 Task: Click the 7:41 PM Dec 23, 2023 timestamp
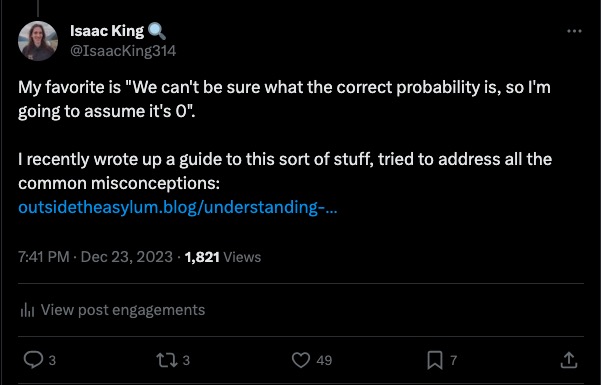click(x=95, y=257)
